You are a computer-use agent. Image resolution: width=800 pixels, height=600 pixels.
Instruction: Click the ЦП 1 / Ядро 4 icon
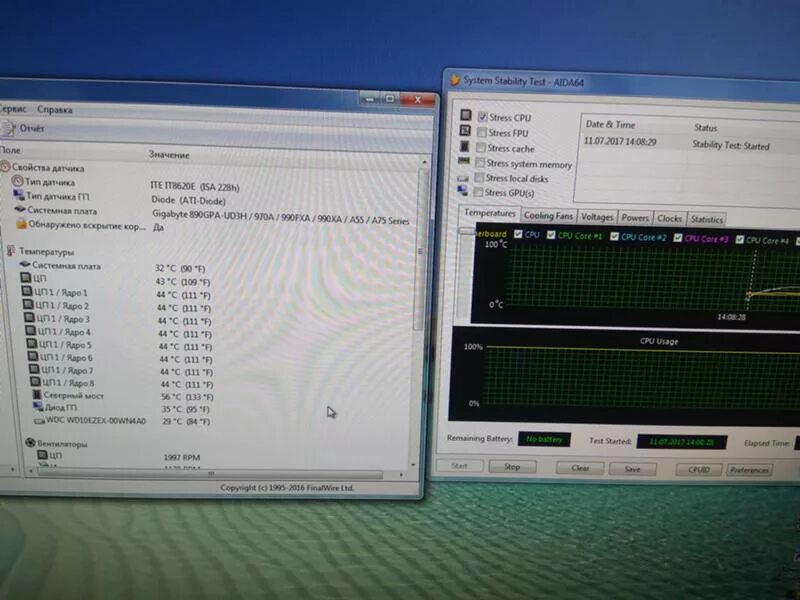click(31, 331)
